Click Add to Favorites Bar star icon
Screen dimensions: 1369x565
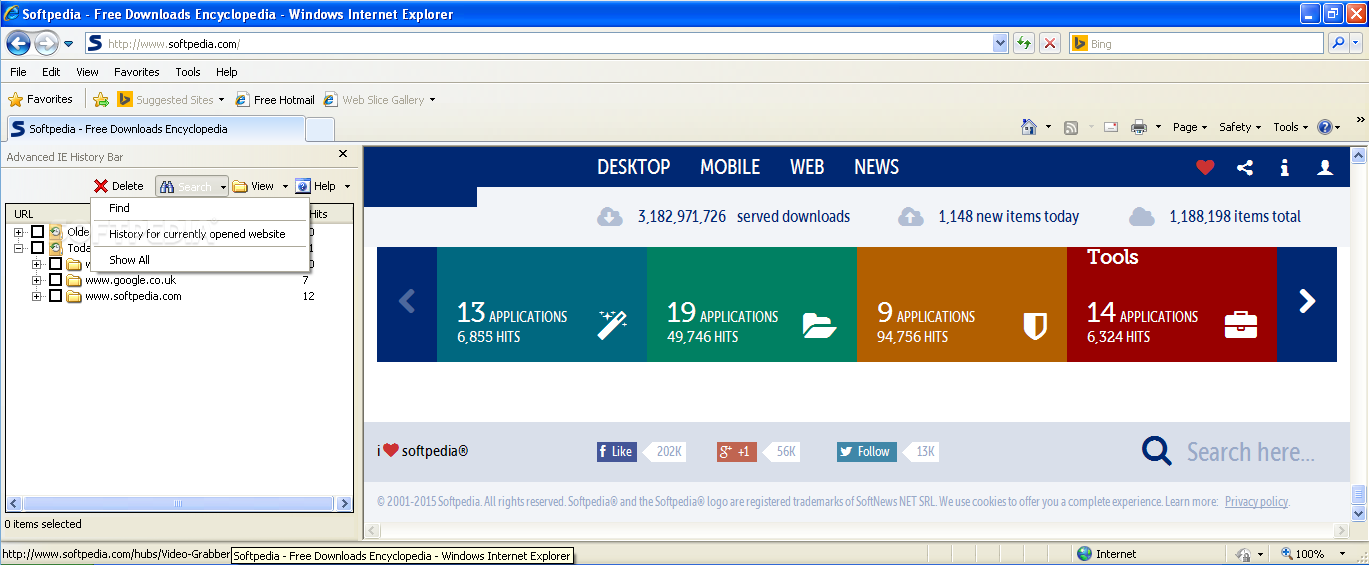101,99
